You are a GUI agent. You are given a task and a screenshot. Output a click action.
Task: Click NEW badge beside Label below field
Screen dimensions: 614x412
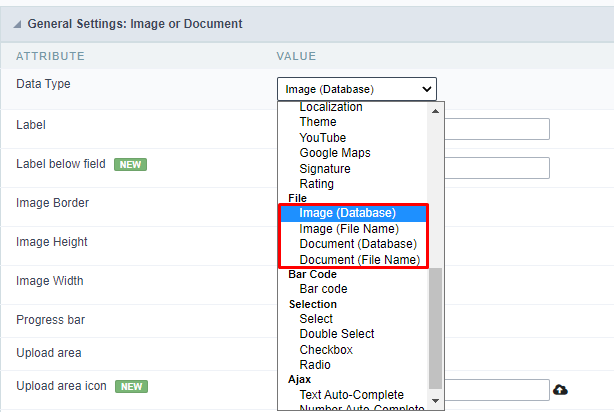point(130,164)
